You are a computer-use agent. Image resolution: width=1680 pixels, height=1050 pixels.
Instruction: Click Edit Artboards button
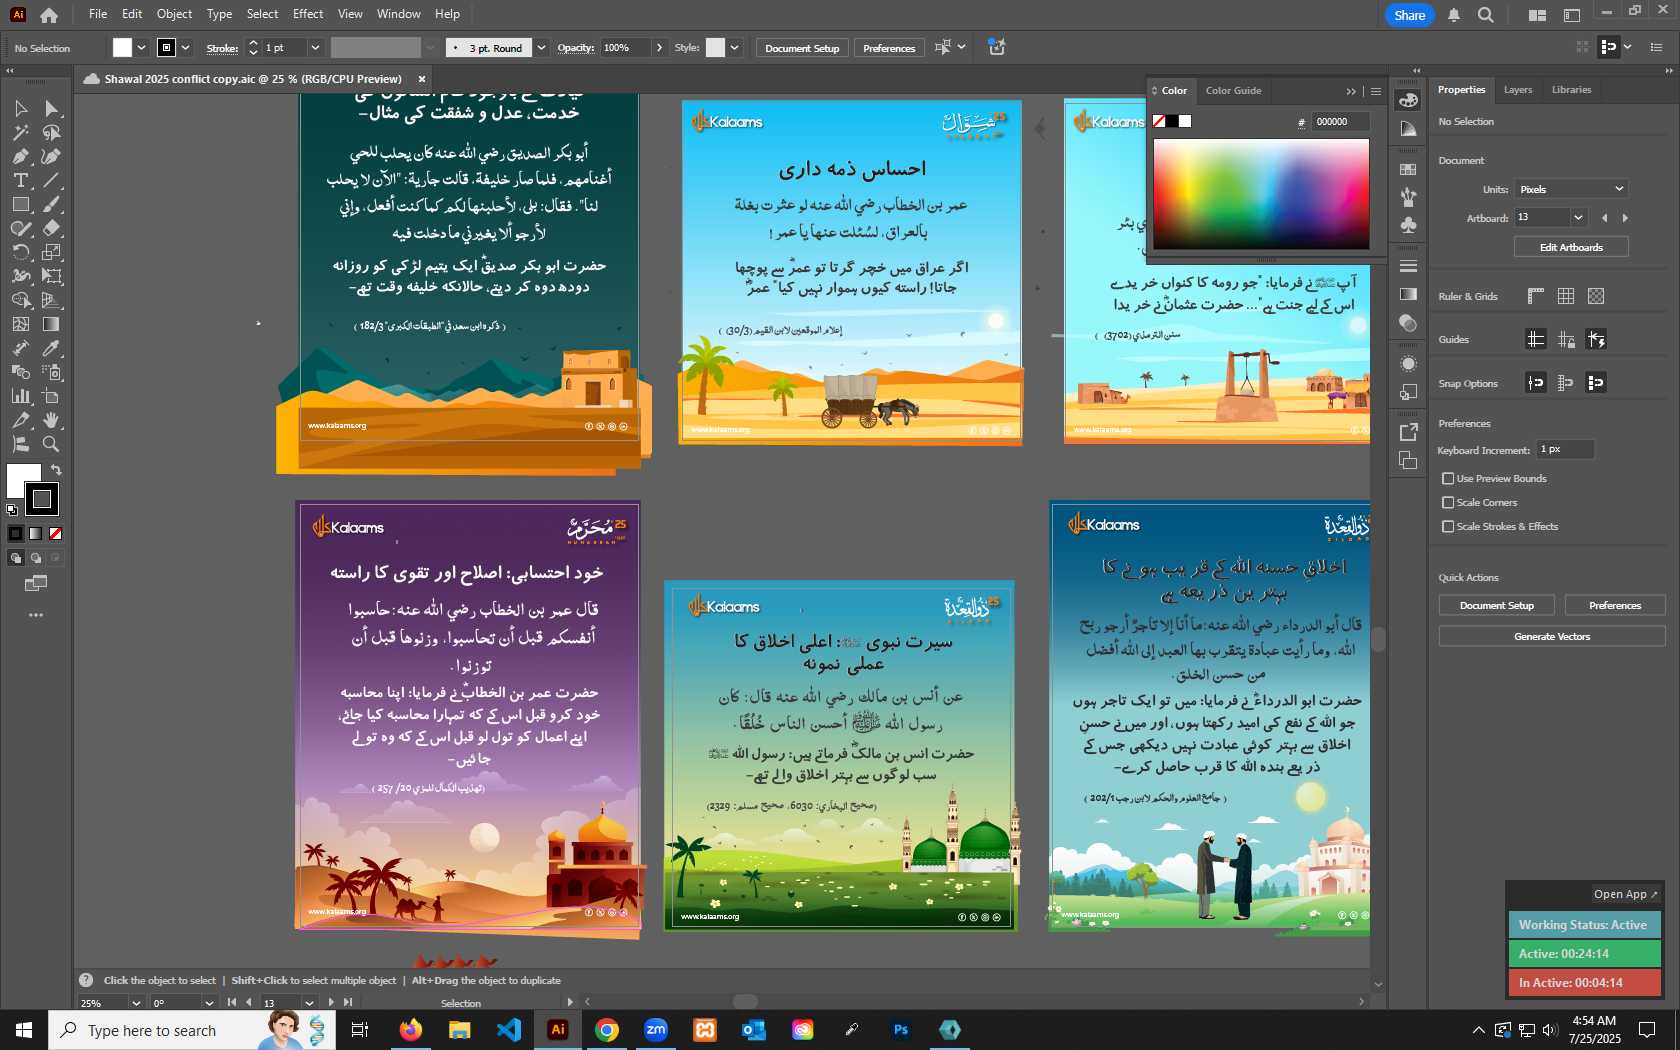click(x=1571, y=247)
